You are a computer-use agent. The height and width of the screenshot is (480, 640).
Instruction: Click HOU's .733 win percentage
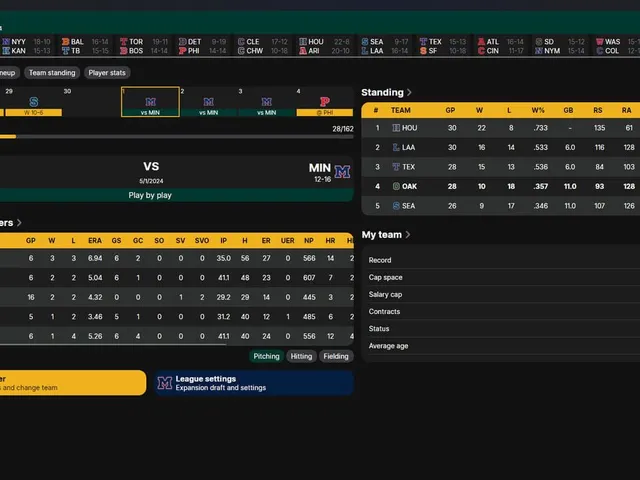[x=540, y=128]
